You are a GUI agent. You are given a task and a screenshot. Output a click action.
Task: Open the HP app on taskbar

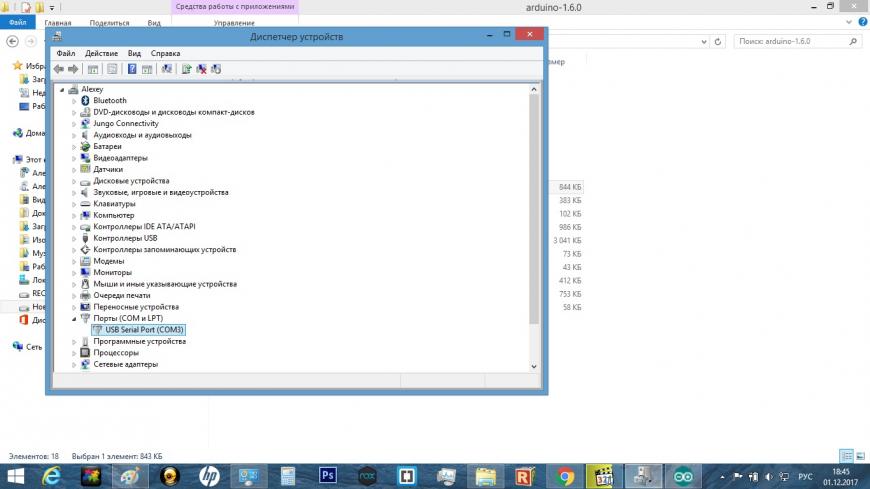pyautogui.click(x=209, y=477)
